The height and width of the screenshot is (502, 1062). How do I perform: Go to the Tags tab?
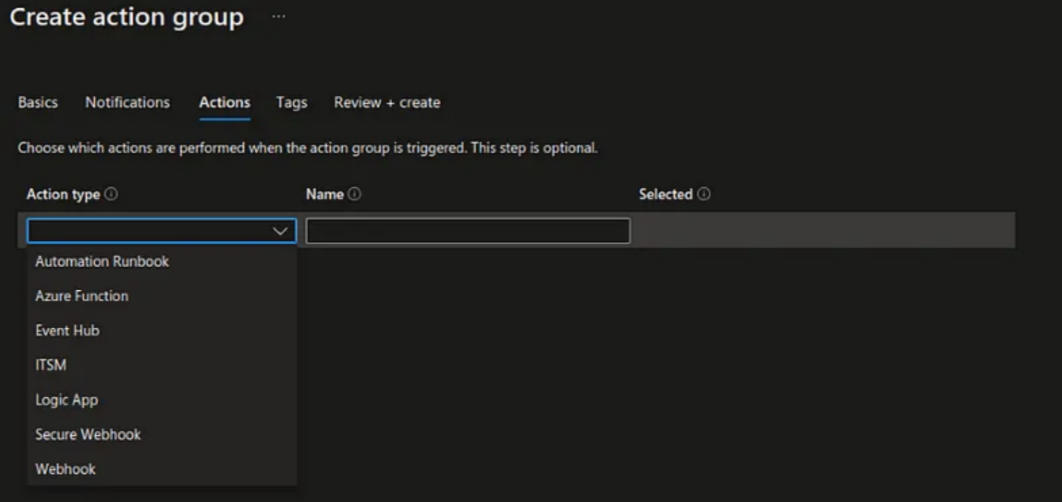pyautogui.click(x=291, y=102)
